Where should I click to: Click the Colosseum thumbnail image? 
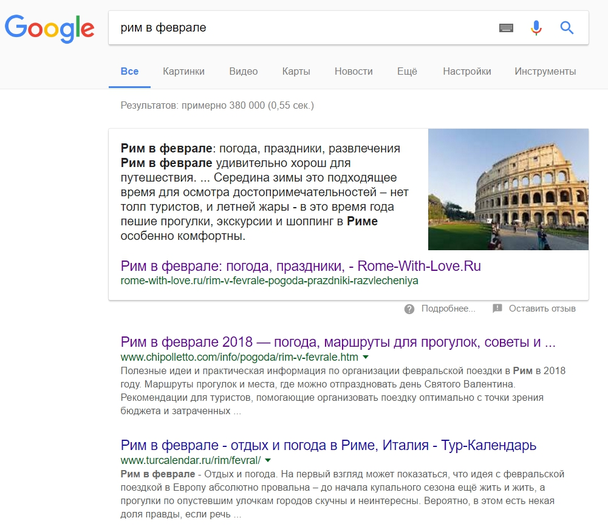tap(508, 189)
